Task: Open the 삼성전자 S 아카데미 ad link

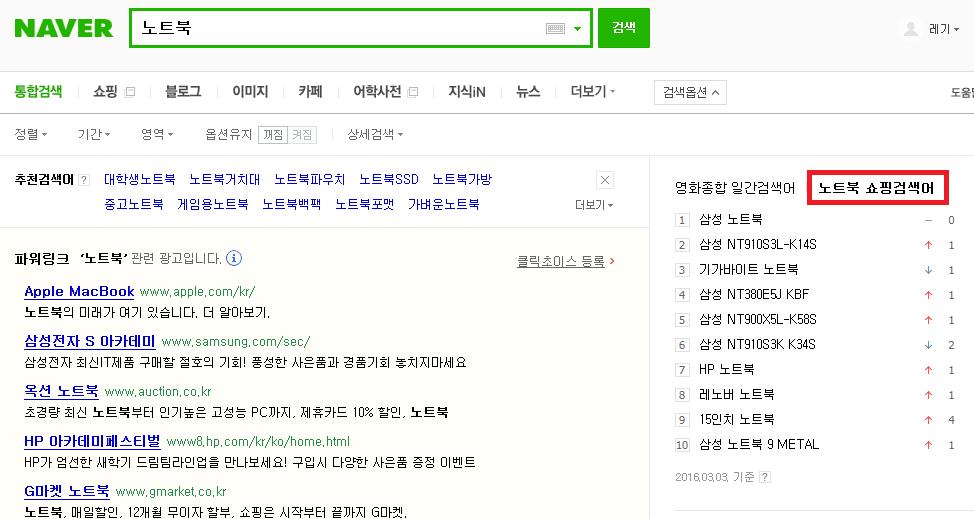Action: [x=89, y=341]
